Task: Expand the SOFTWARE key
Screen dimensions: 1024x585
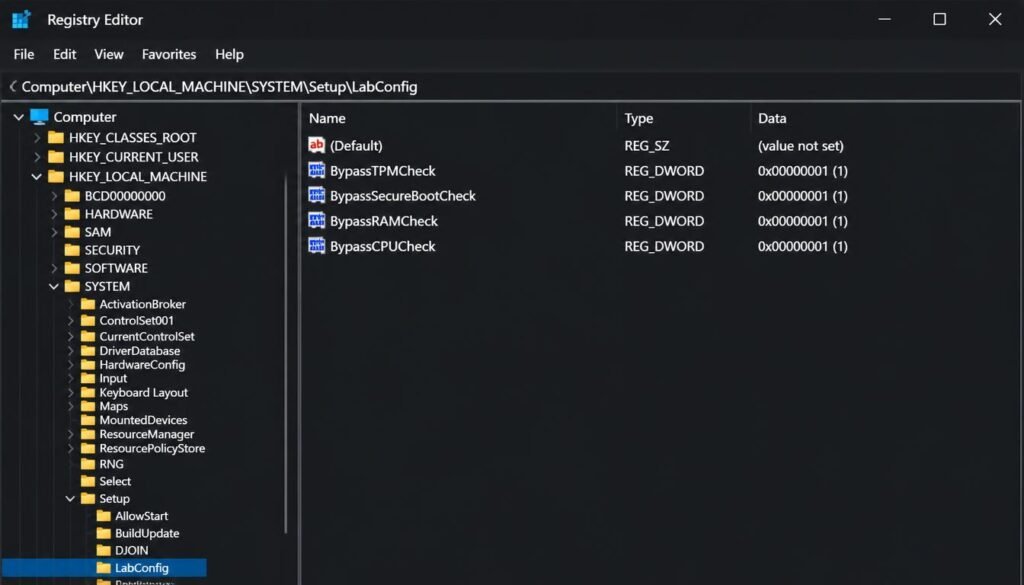Action: pyautogui.click(x=54, y=268)
